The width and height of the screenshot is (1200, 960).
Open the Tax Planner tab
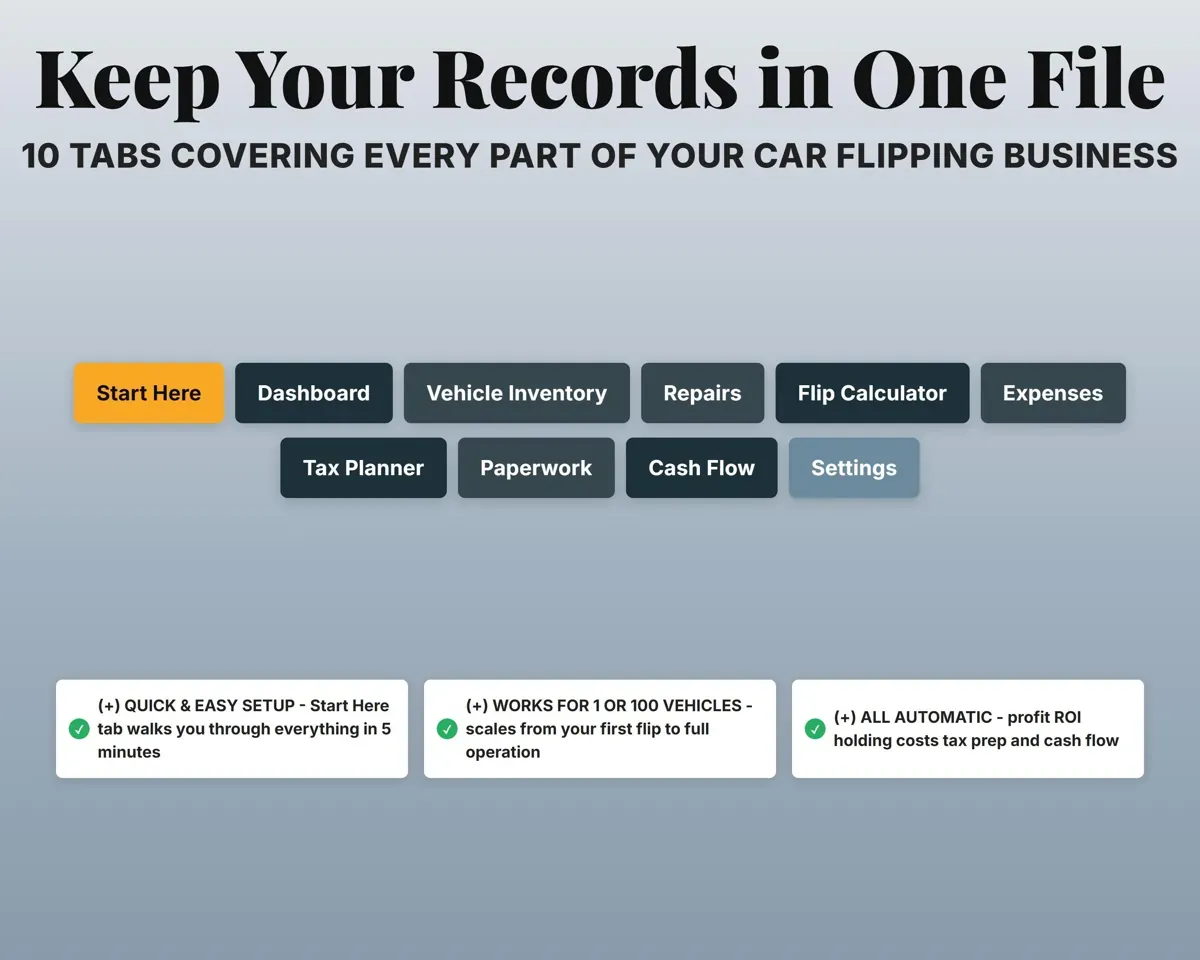363,468
